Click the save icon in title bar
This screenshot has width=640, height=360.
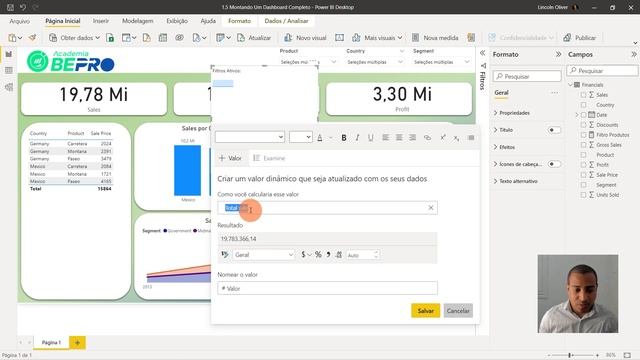pyautogui.click(x=10, y=7)
